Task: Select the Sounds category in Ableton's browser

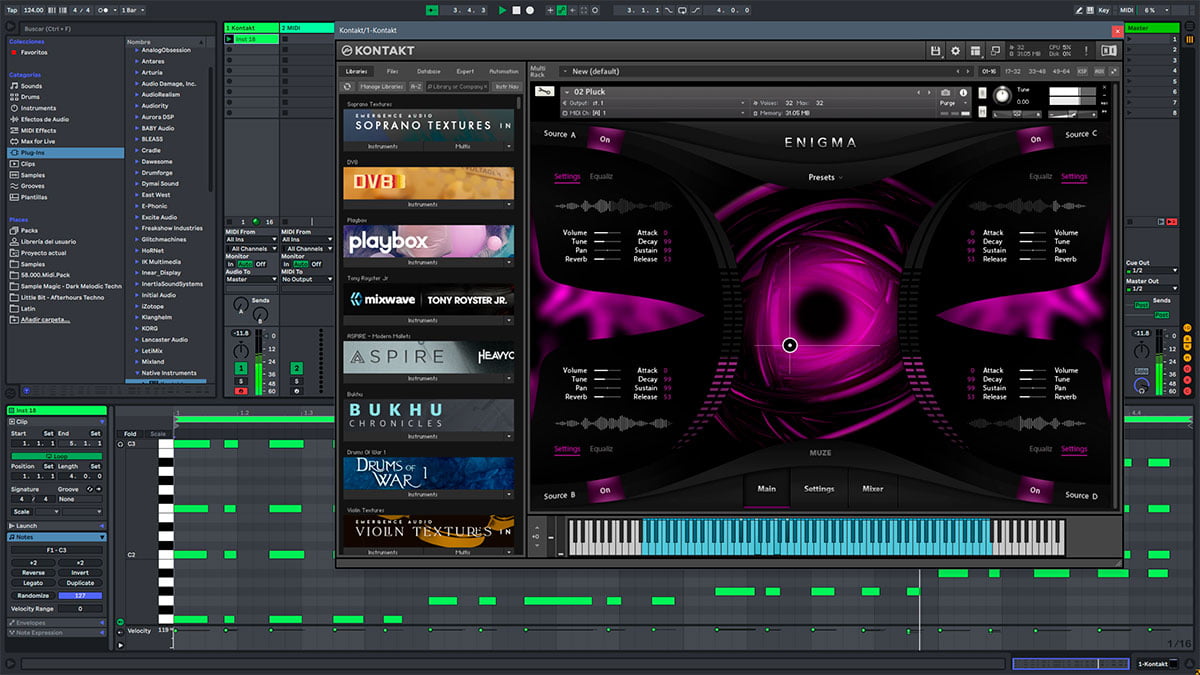Action: pos(32,86)
